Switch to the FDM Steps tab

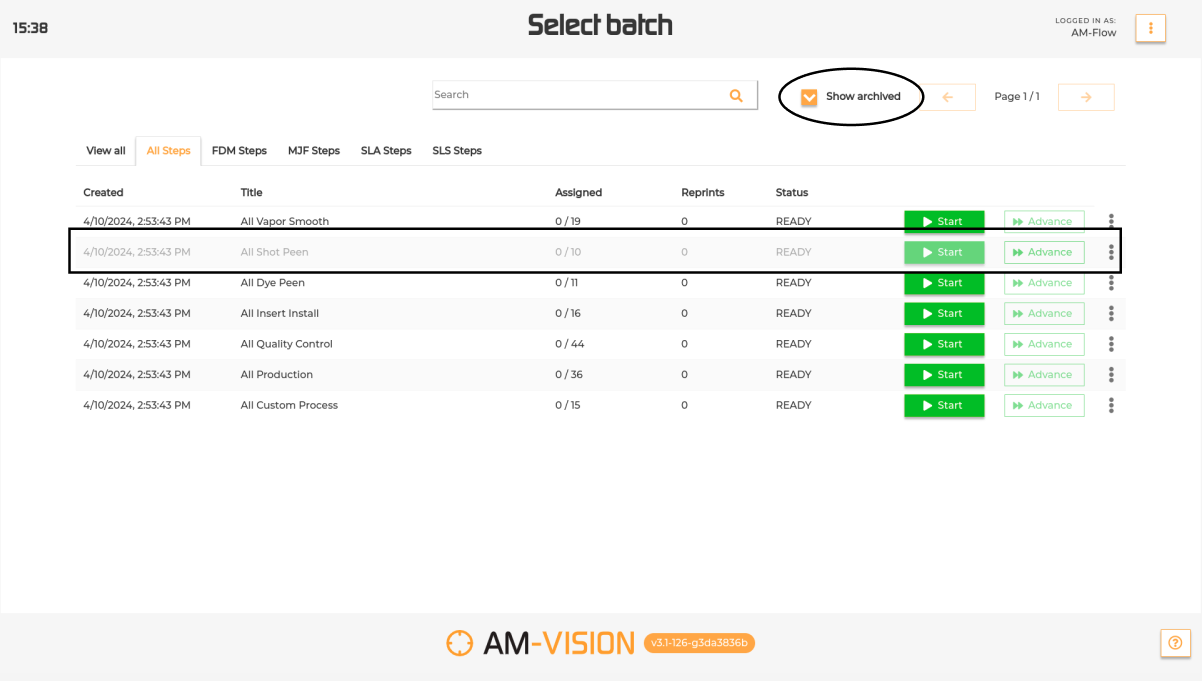pos(239,151)
